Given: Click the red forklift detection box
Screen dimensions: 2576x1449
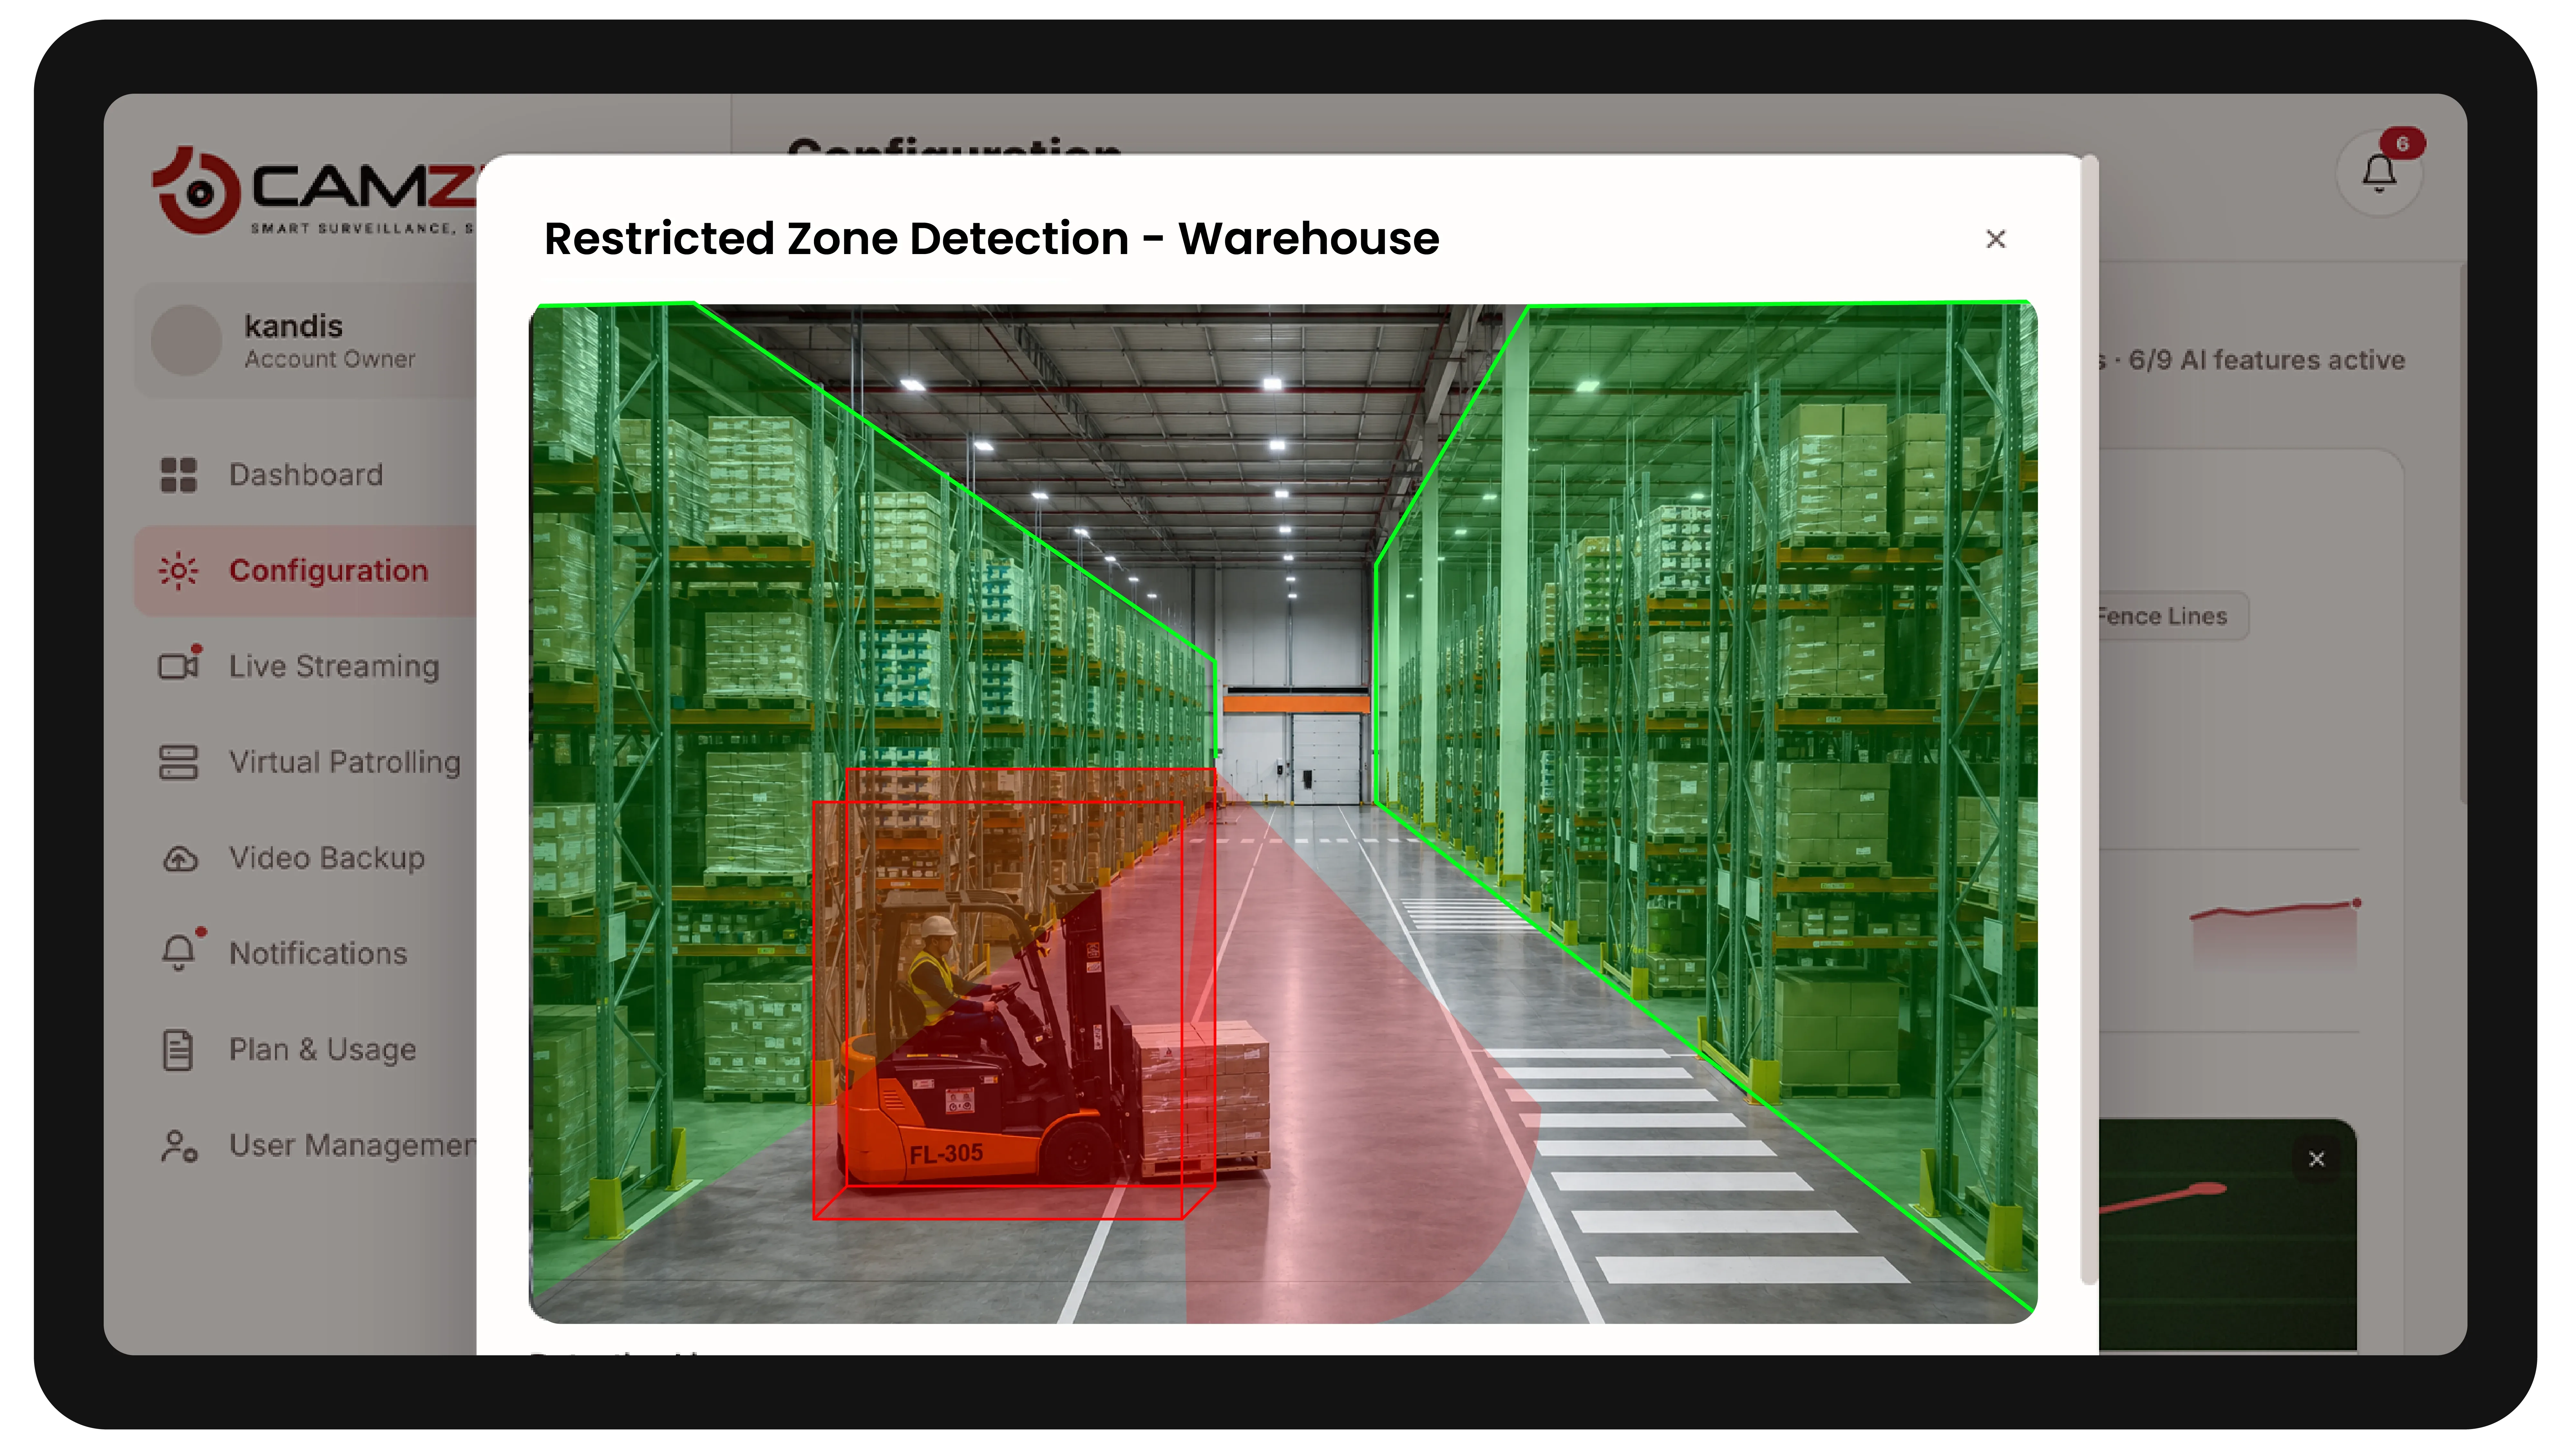Looking at the screenshot, I should [x=1014, y=994].
